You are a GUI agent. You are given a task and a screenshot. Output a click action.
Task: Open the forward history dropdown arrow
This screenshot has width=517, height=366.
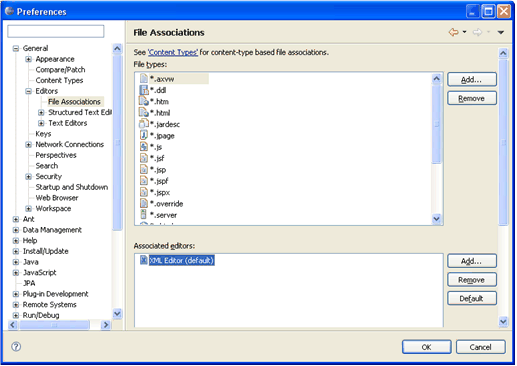[x=489, y=32]
